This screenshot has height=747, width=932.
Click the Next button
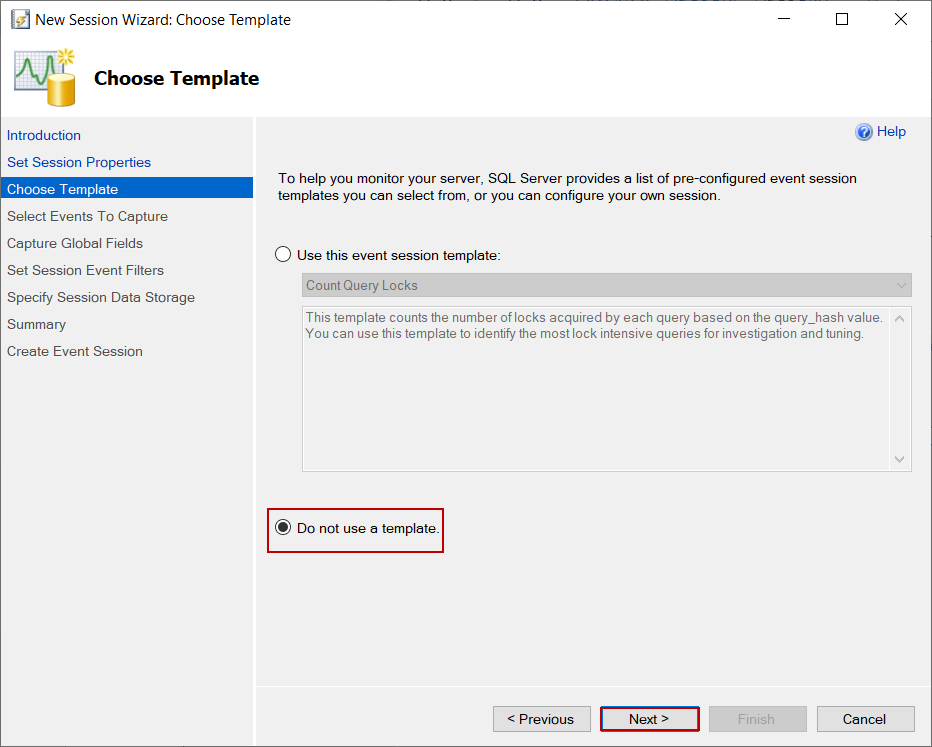[649, 719]
